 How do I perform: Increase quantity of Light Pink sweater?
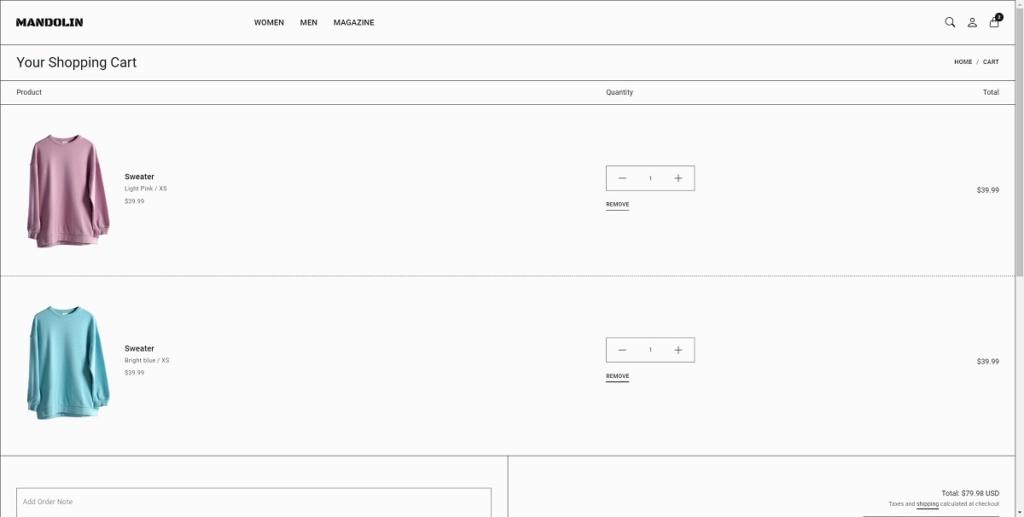pyautogui.click(x=678, y=178)
